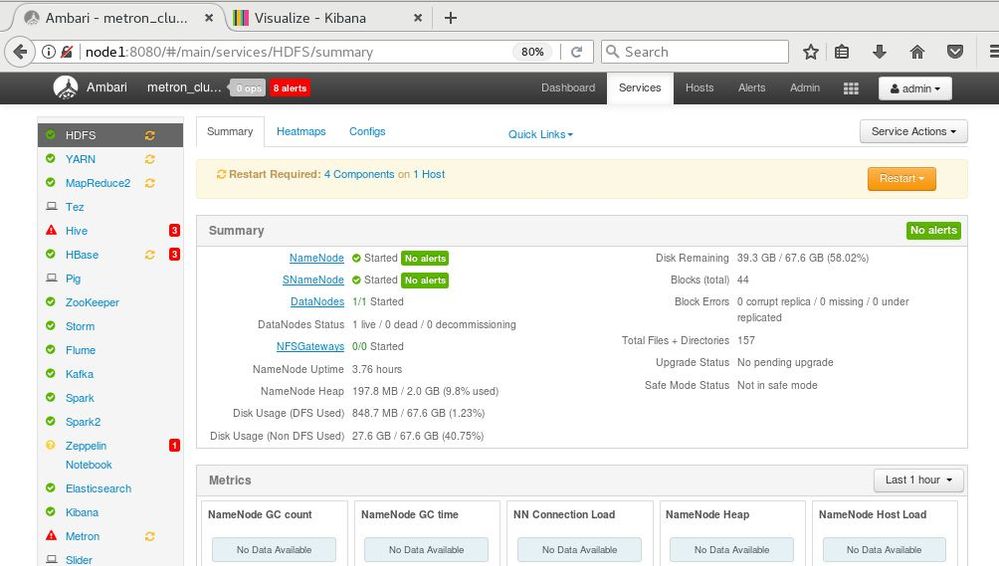Click the Pocket shield icon
Screen dimensions: 999x566
[x=954, y=52]
